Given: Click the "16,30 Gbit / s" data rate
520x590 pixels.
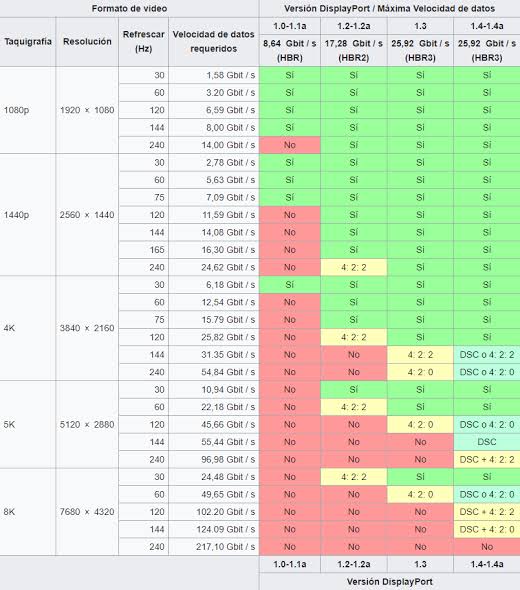Looking at the screenshot, I should (228, 250).
